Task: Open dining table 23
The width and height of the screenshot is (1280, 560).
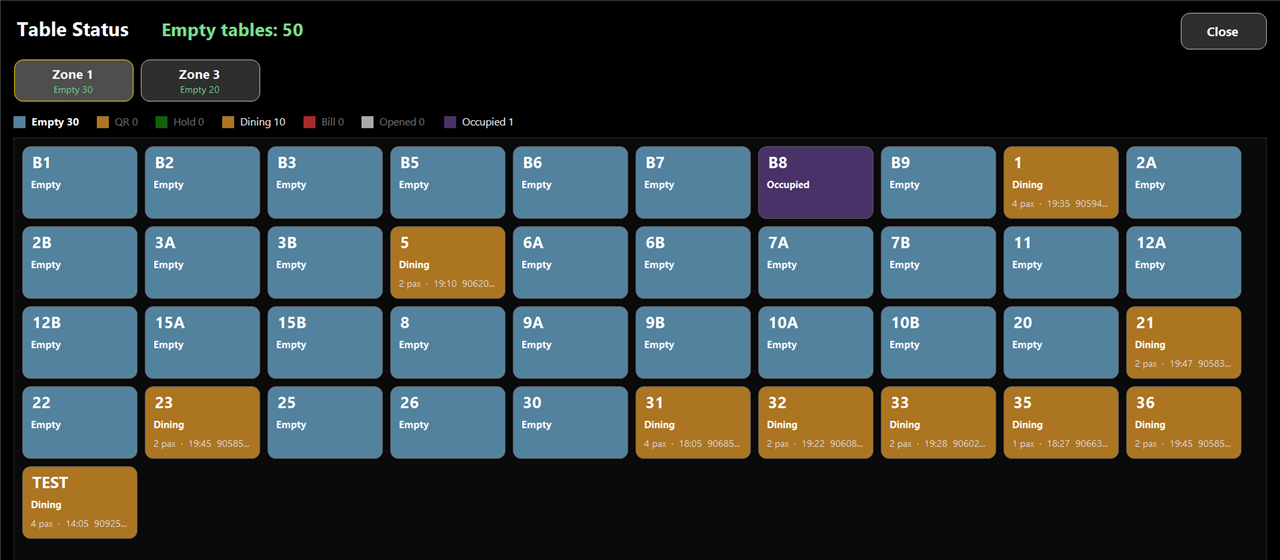Action: tap(202, 422)
